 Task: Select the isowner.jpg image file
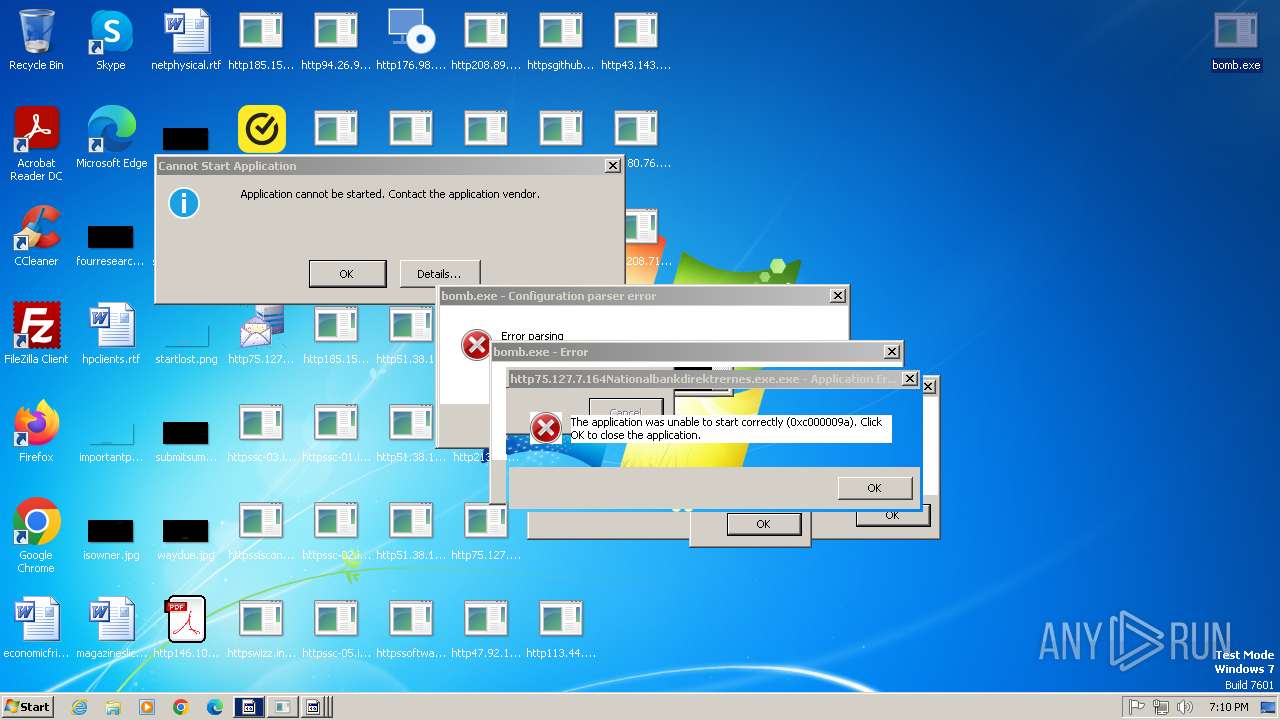point(111,540)
